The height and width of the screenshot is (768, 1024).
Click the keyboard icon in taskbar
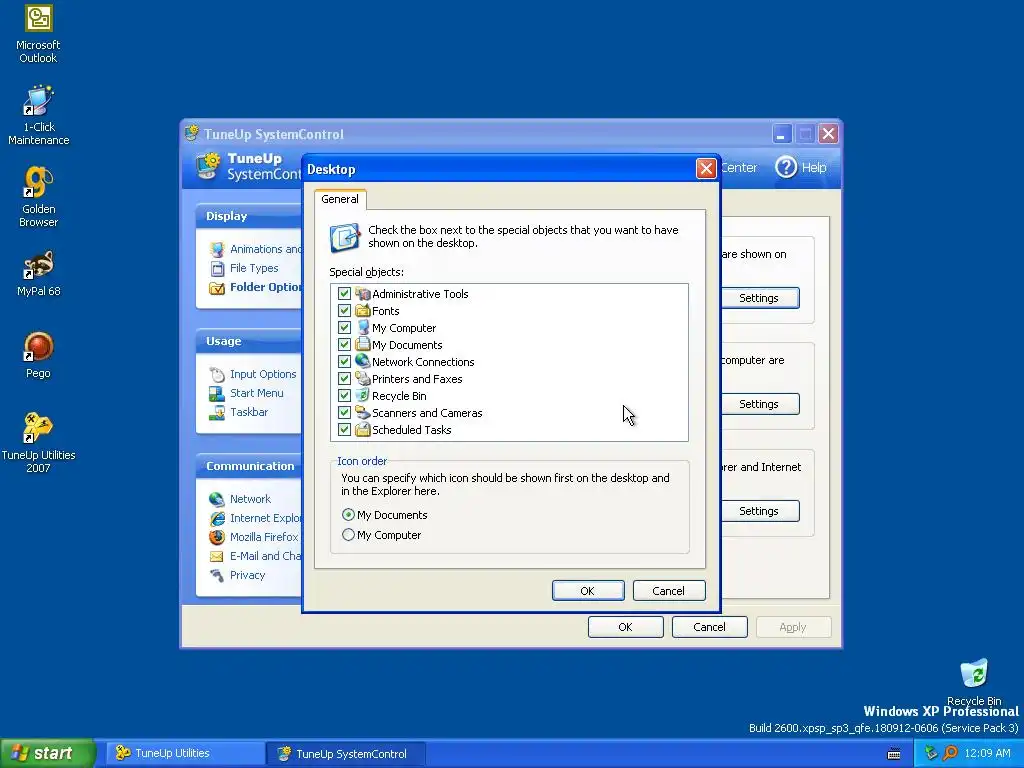click(x=894, y=754)
